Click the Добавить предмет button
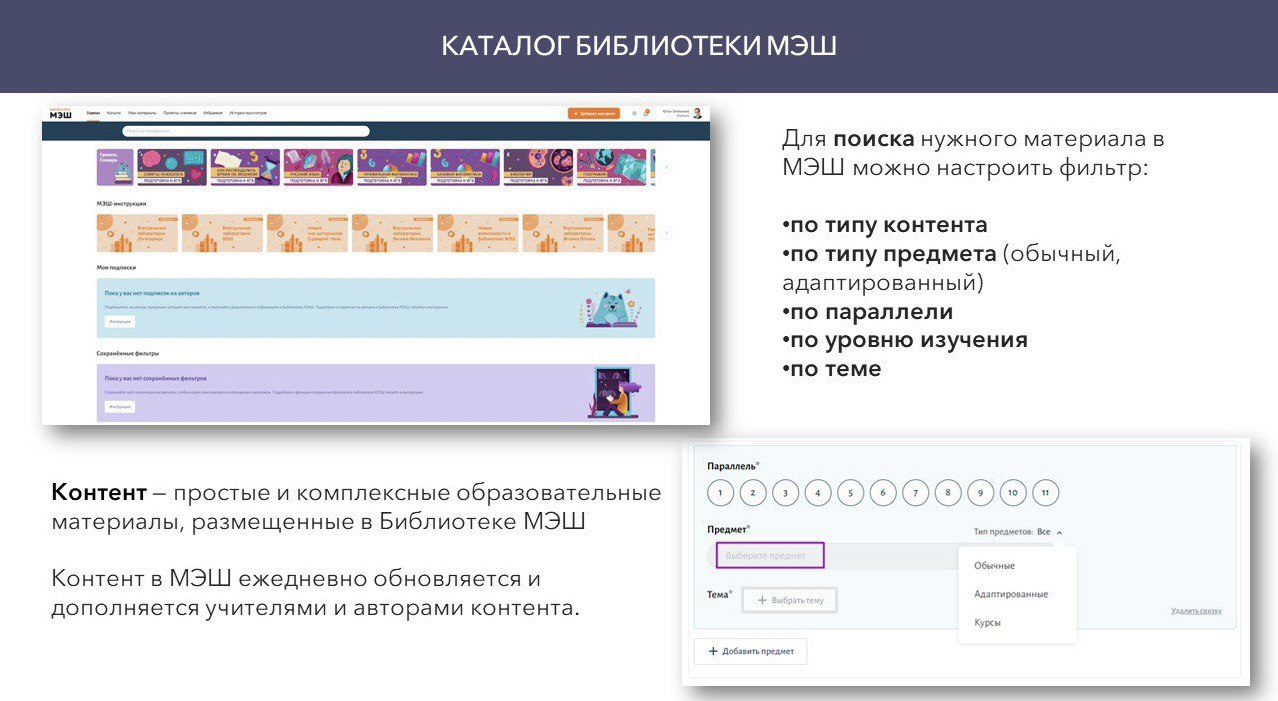The image size is (1278, 701). 750,651
